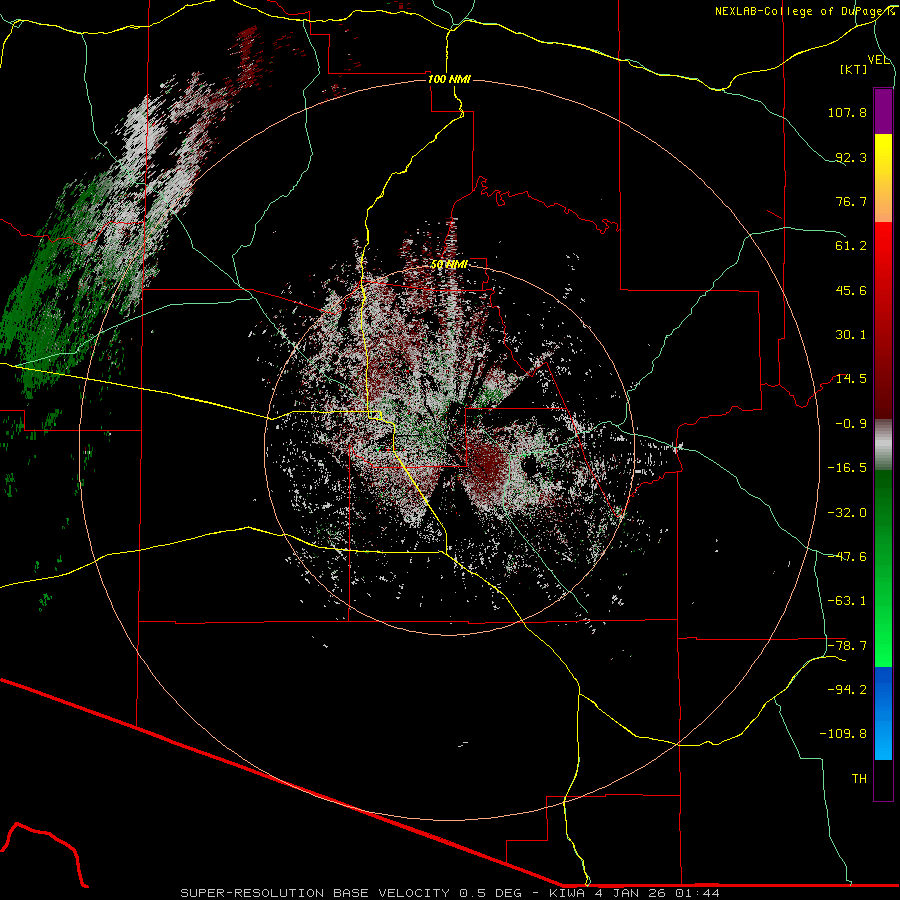
Task: Select the 14.5 scale value
Action: click(851, 379)
